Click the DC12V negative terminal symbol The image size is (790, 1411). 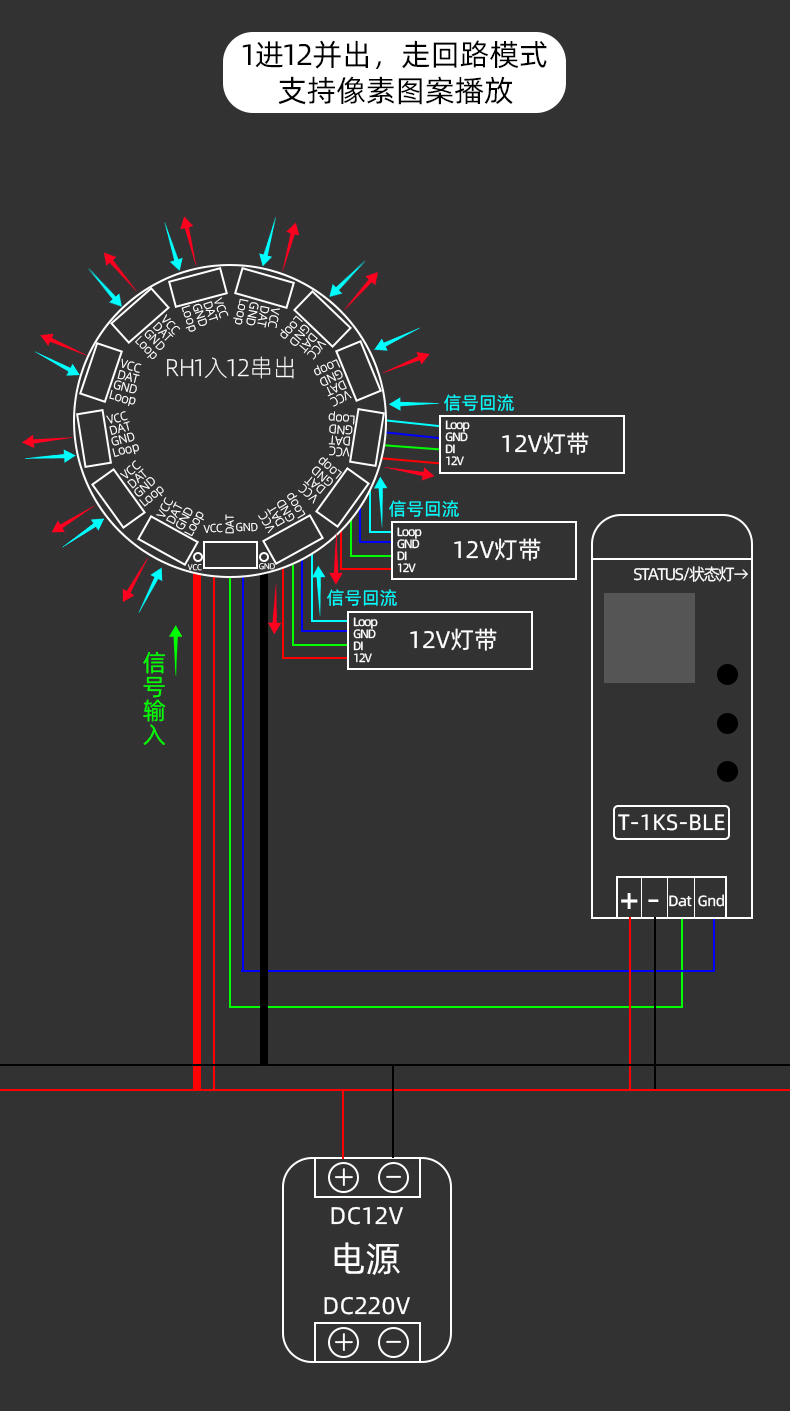point(394,1177)
